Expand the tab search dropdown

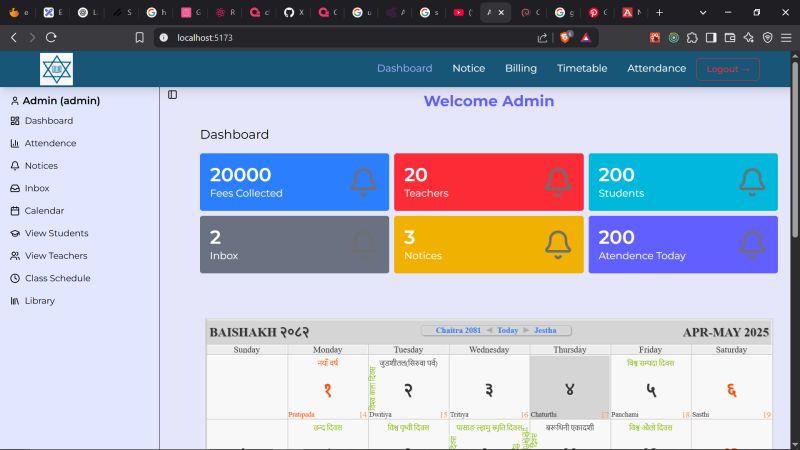[703, 13]
